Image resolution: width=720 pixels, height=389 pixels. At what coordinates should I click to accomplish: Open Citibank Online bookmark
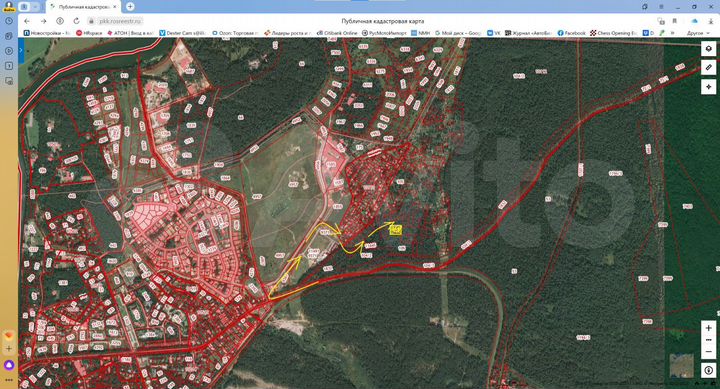337,33
